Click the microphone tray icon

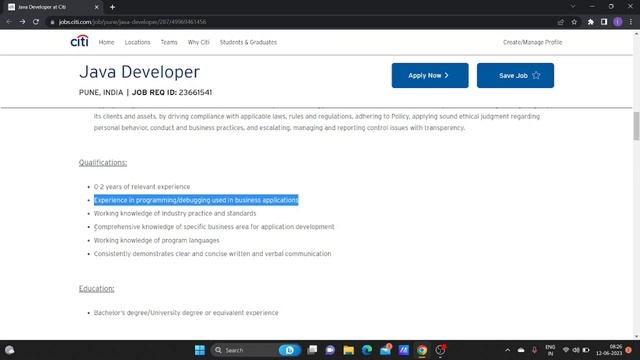[x=534, y=350]
